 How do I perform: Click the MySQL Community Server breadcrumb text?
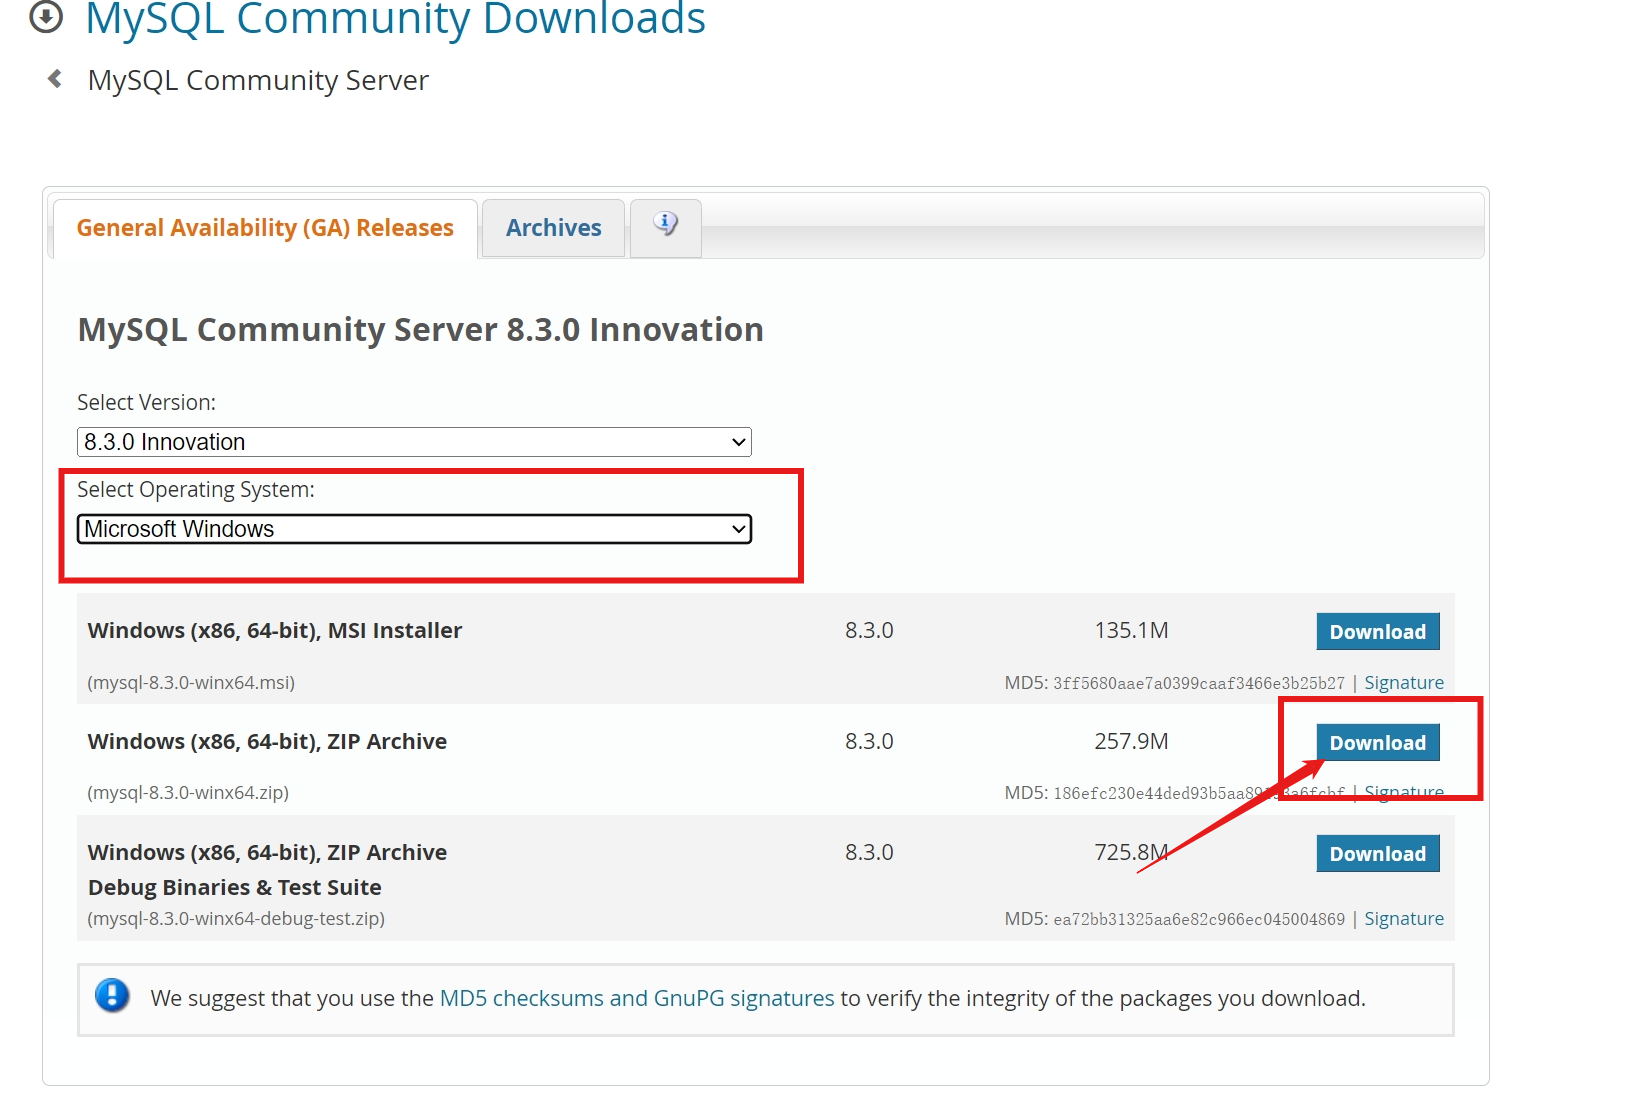(258, 80)
